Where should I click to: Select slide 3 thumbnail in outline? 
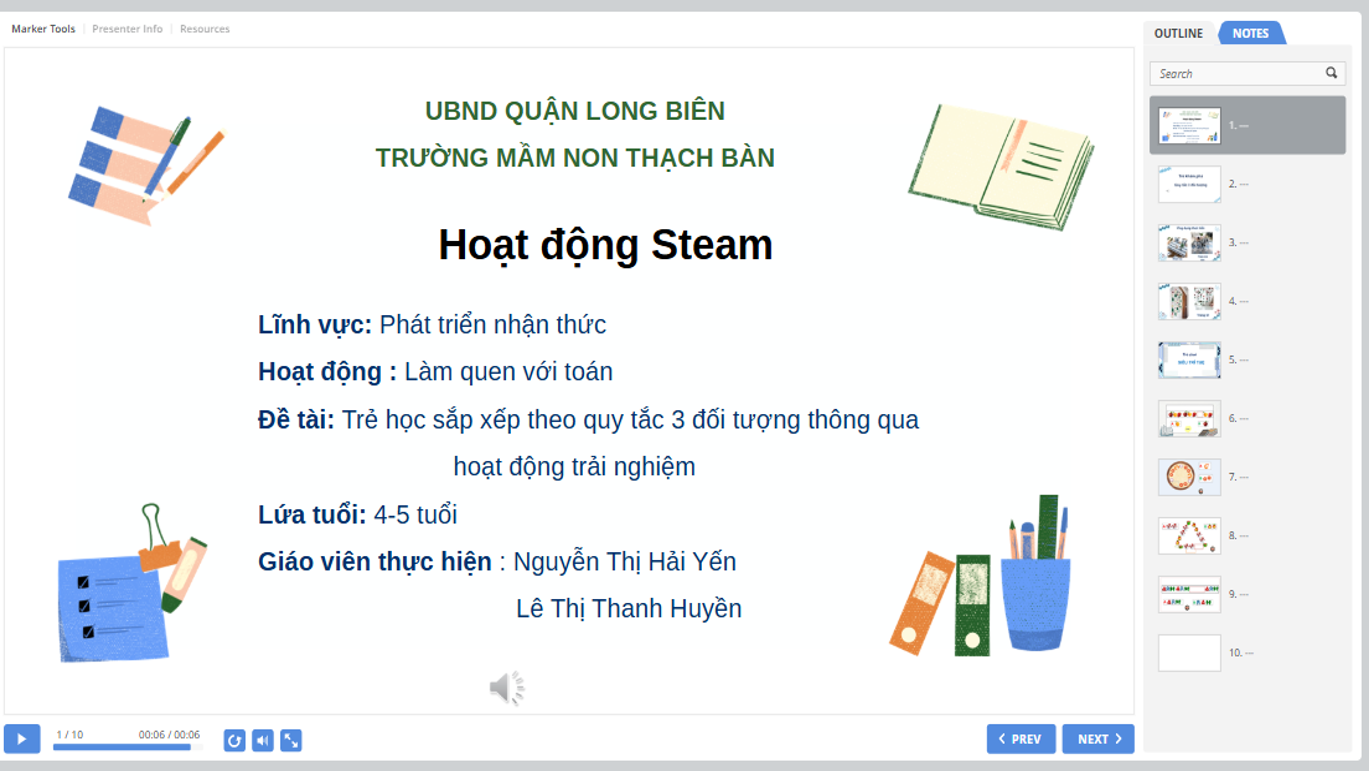tap(1189, 243)
